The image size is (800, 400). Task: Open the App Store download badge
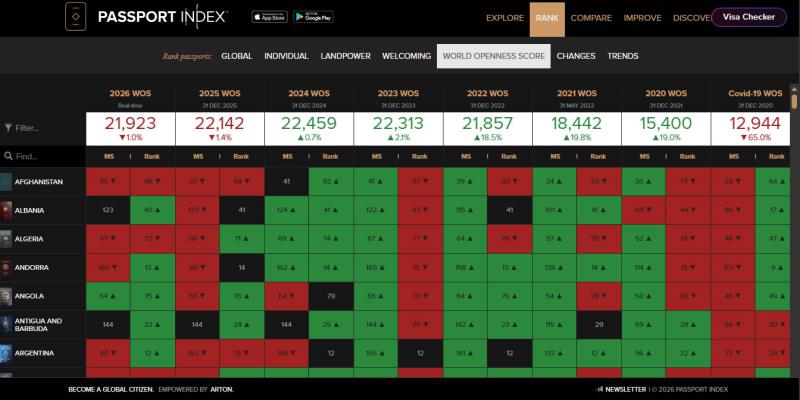[x=269, y=17]
